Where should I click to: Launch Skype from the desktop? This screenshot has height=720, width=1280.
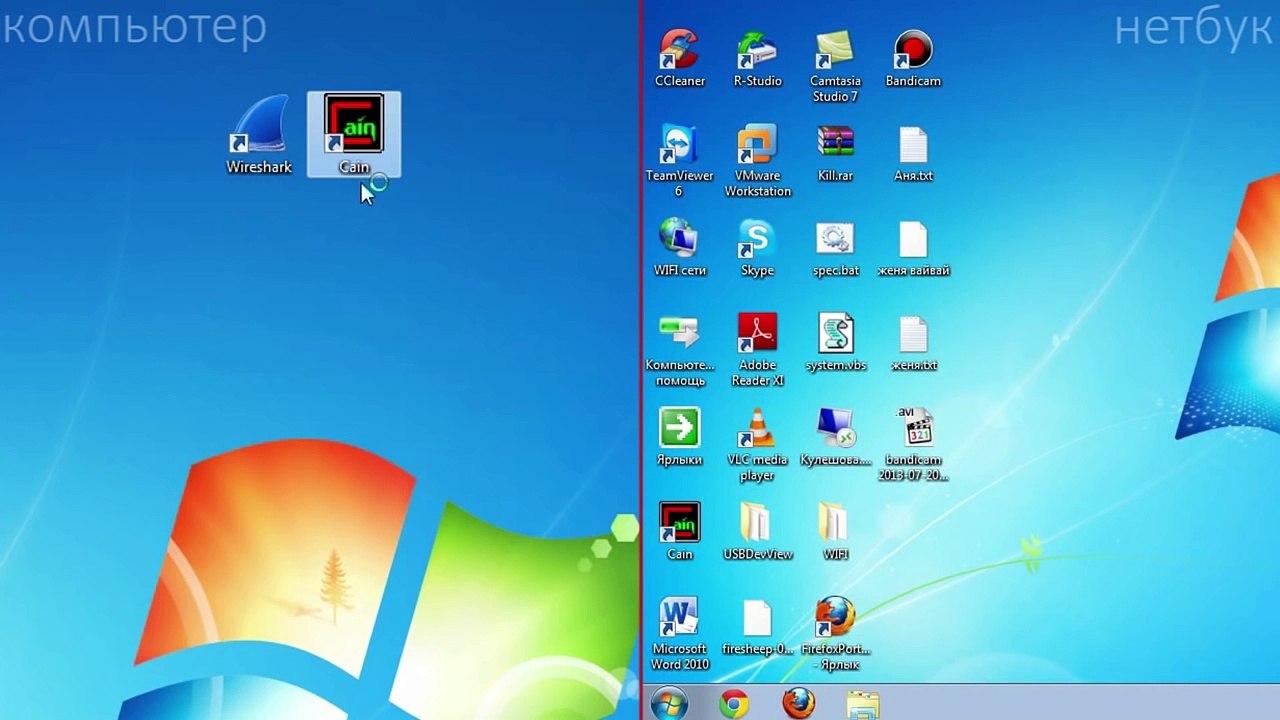[757, 248]
